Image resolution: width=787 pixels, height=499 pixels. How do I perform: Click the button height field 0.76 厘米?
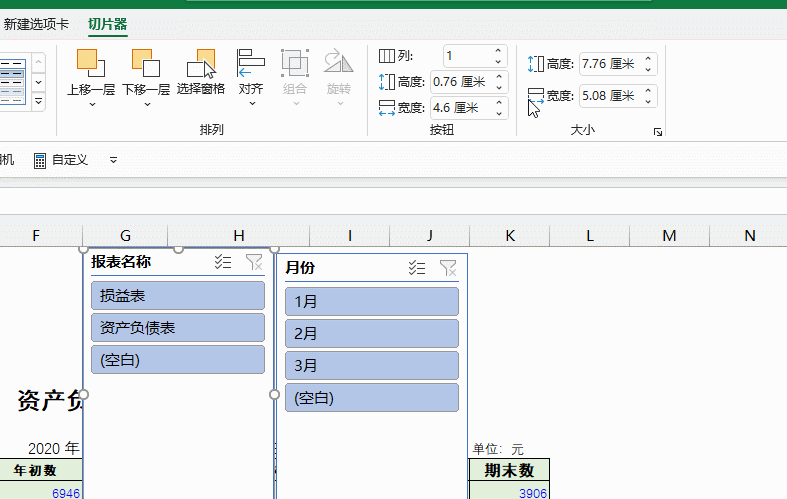[x=462, y=82]
